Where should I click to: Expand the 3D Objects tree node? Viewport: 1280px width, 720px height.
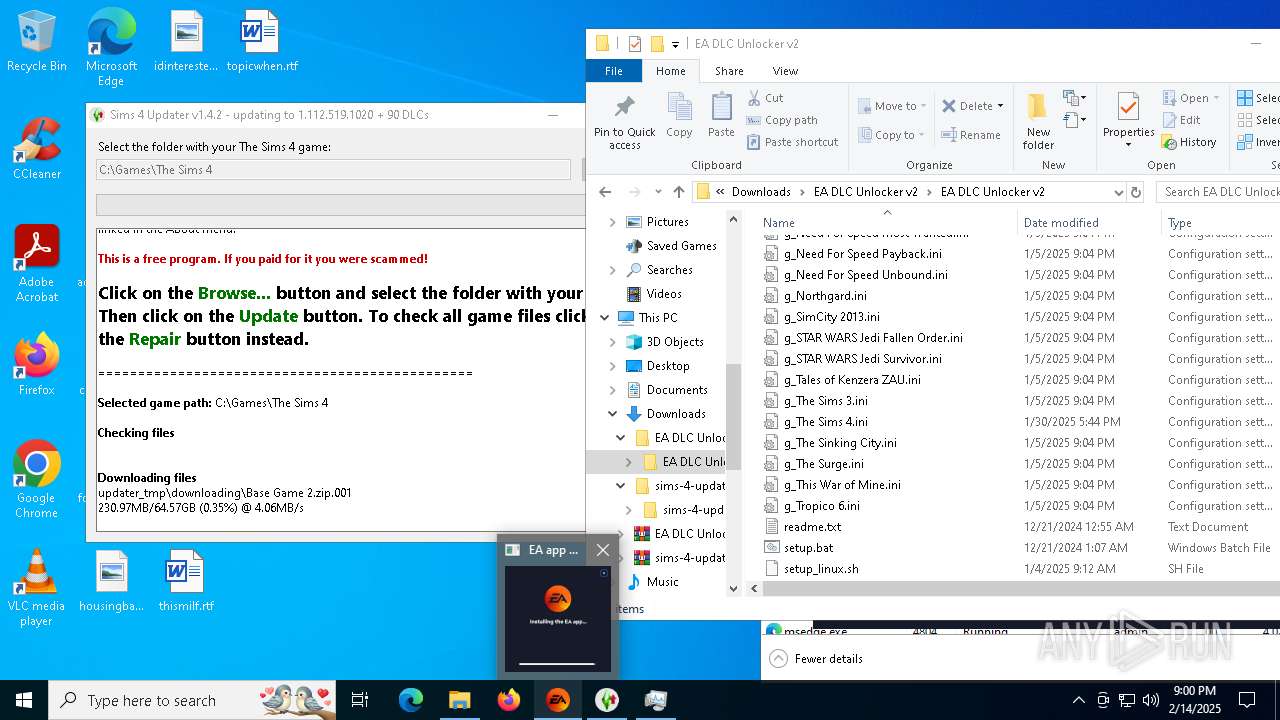point(612,342)
